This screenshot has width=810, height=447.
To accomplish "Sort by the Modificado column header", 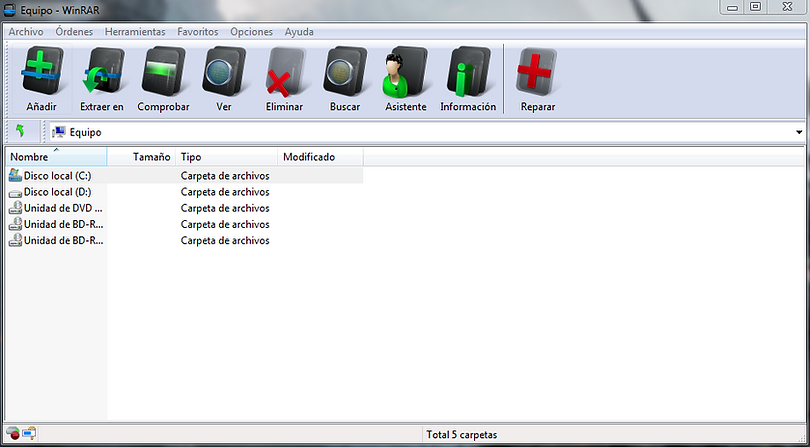I will (320, 157).
